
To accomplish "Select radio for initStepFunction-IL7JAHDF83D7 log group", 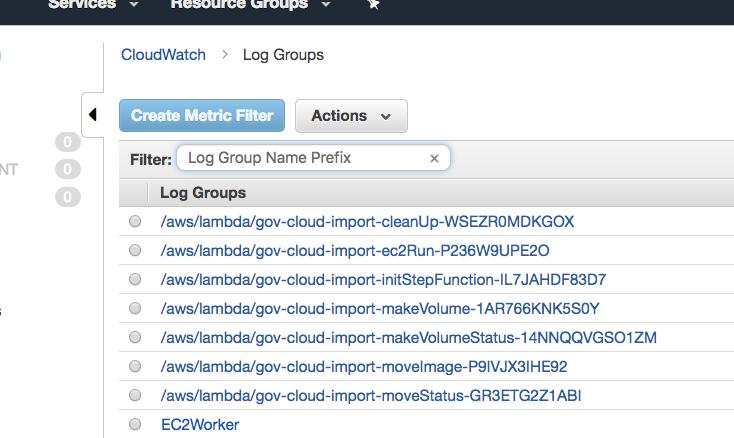I will click(135, 279).
